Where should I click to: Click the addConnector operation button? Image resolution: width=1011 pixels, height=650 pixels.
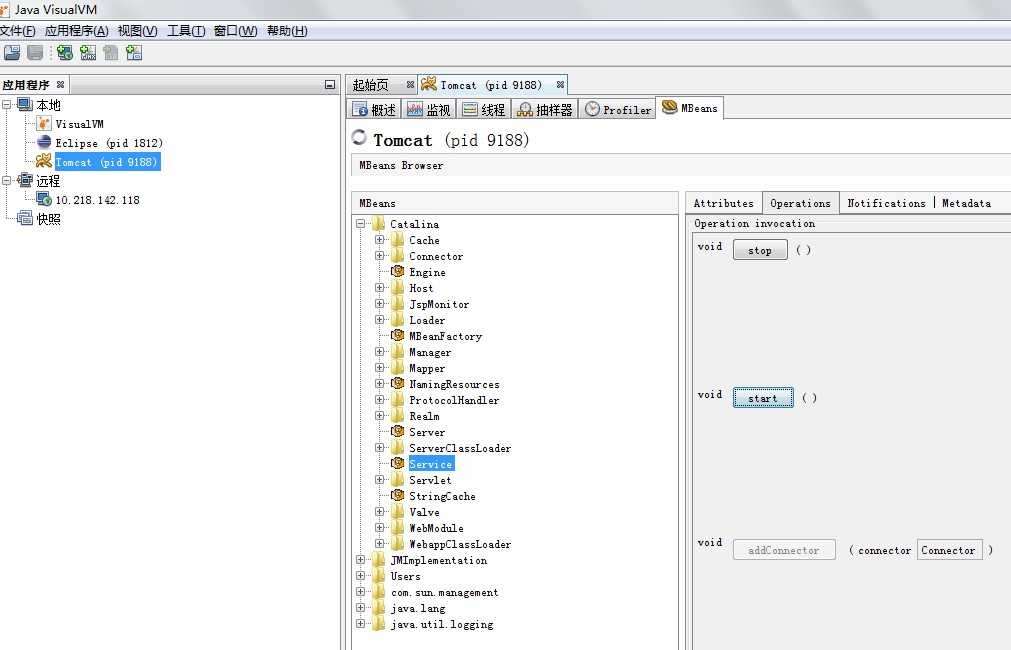click(x=784, y=550)
